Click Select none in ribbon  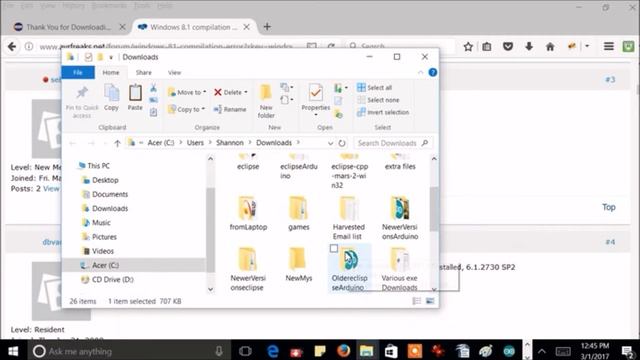[378, 100]
